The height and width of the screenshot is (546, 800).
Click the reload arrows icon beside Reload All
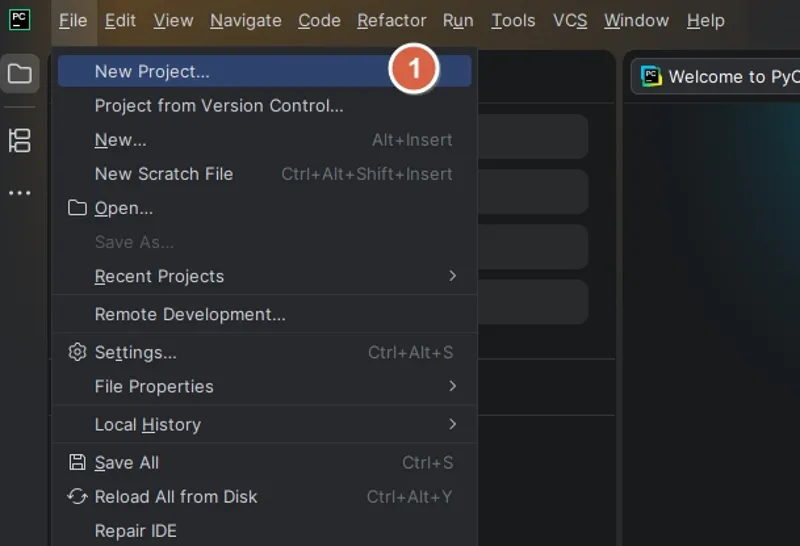pos(77,497)
